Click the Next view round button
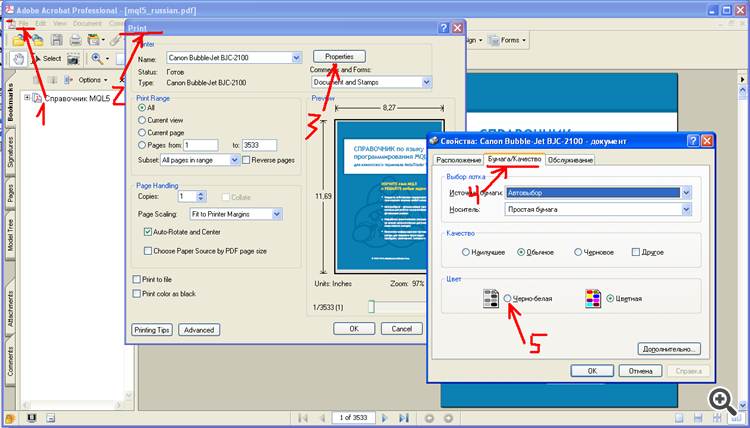This screenshot has height=428, width=750. tap(448, 418)
